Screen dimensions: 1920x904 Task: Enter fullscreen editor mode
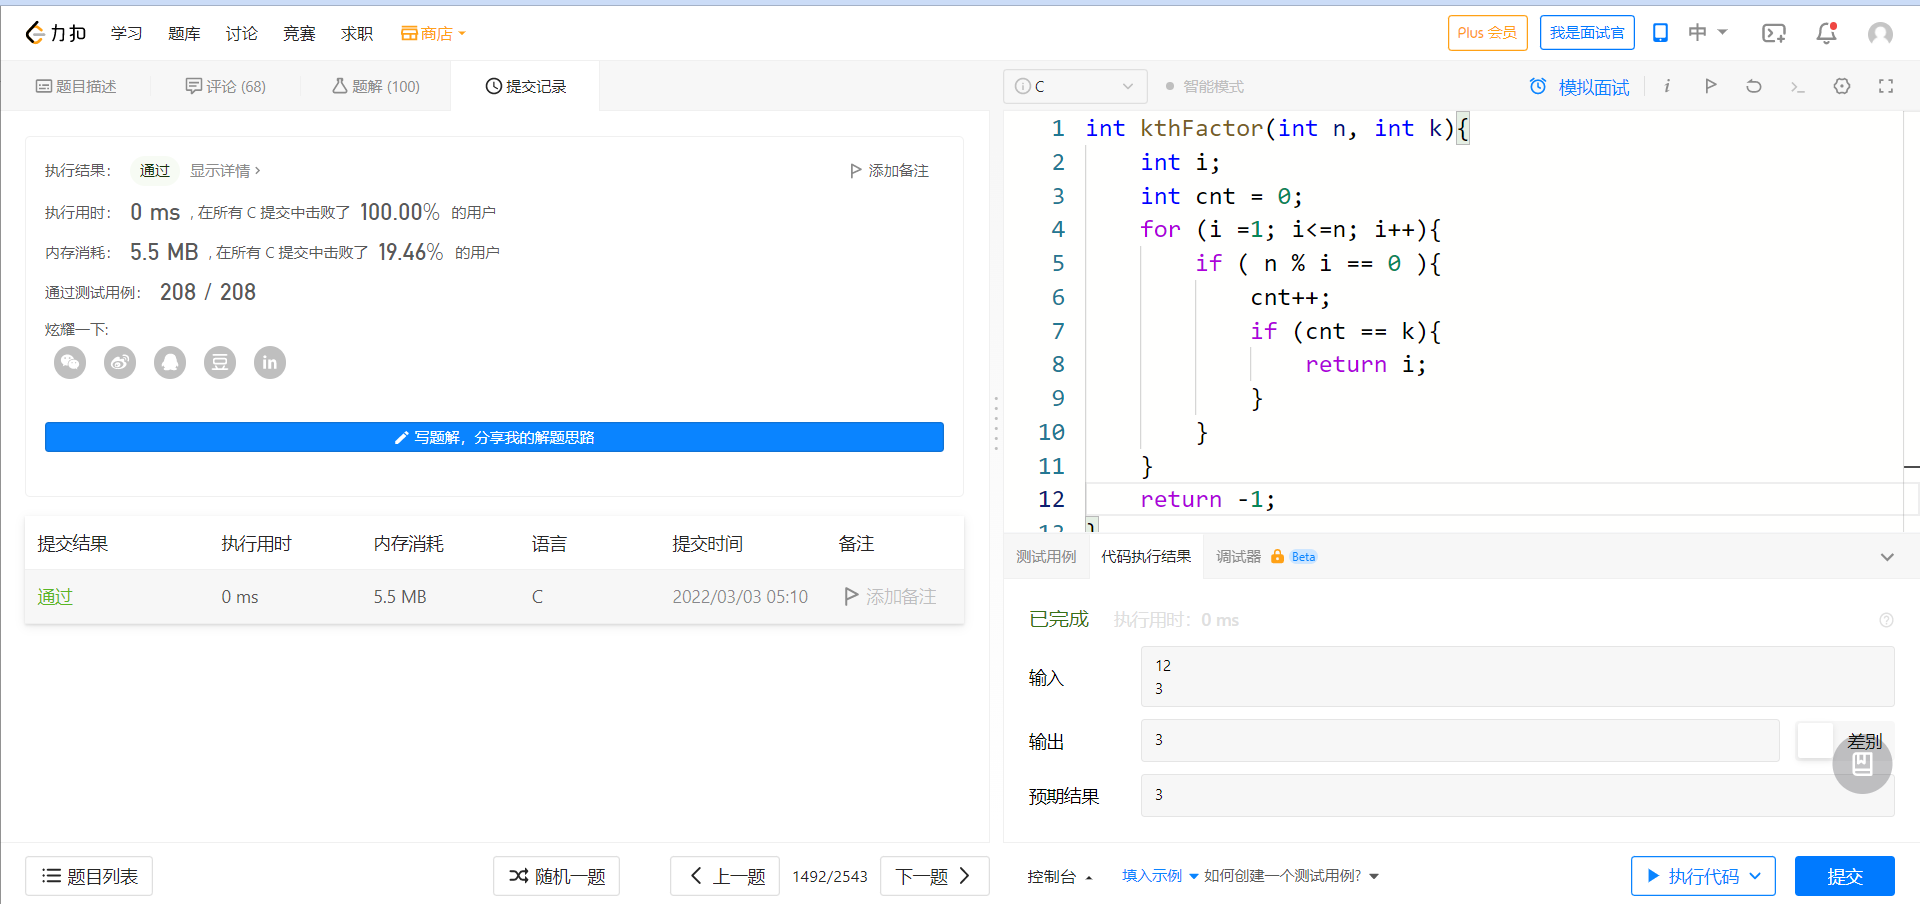point(1885,87)
